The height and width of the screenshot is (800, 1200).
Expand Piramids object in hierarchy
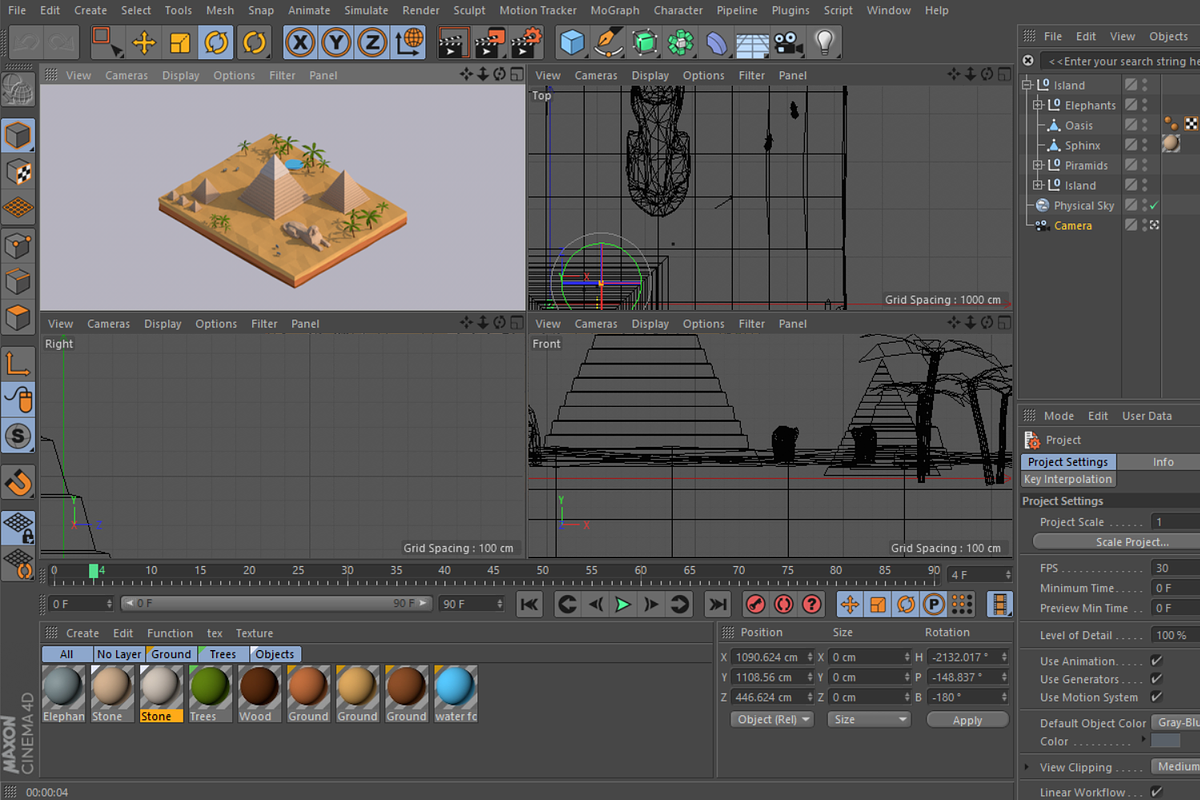coord(1038,165)
